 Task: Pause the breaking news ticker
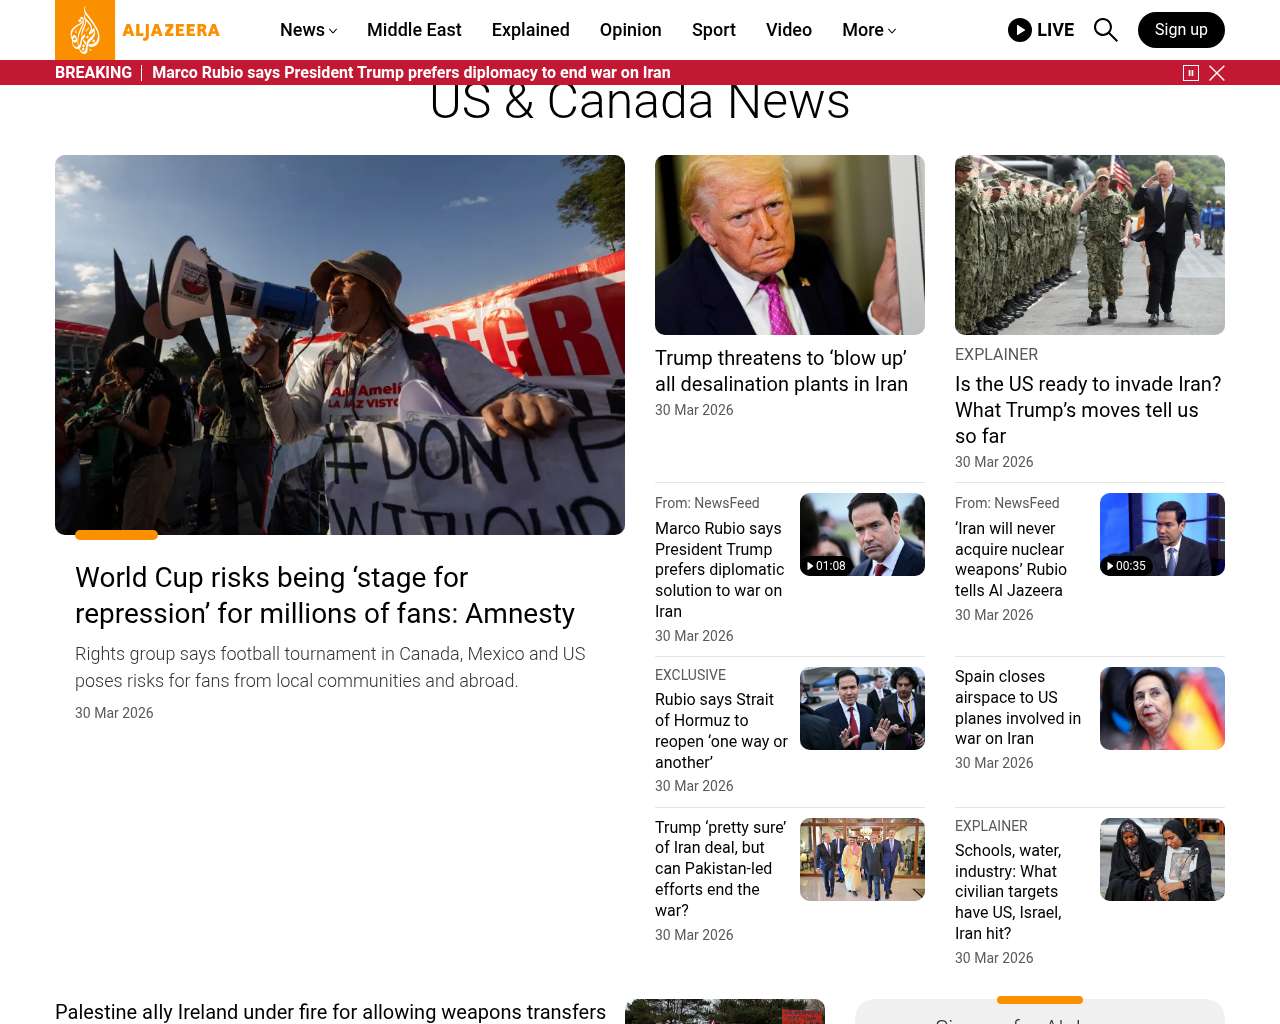click(x=1191, y=73)
